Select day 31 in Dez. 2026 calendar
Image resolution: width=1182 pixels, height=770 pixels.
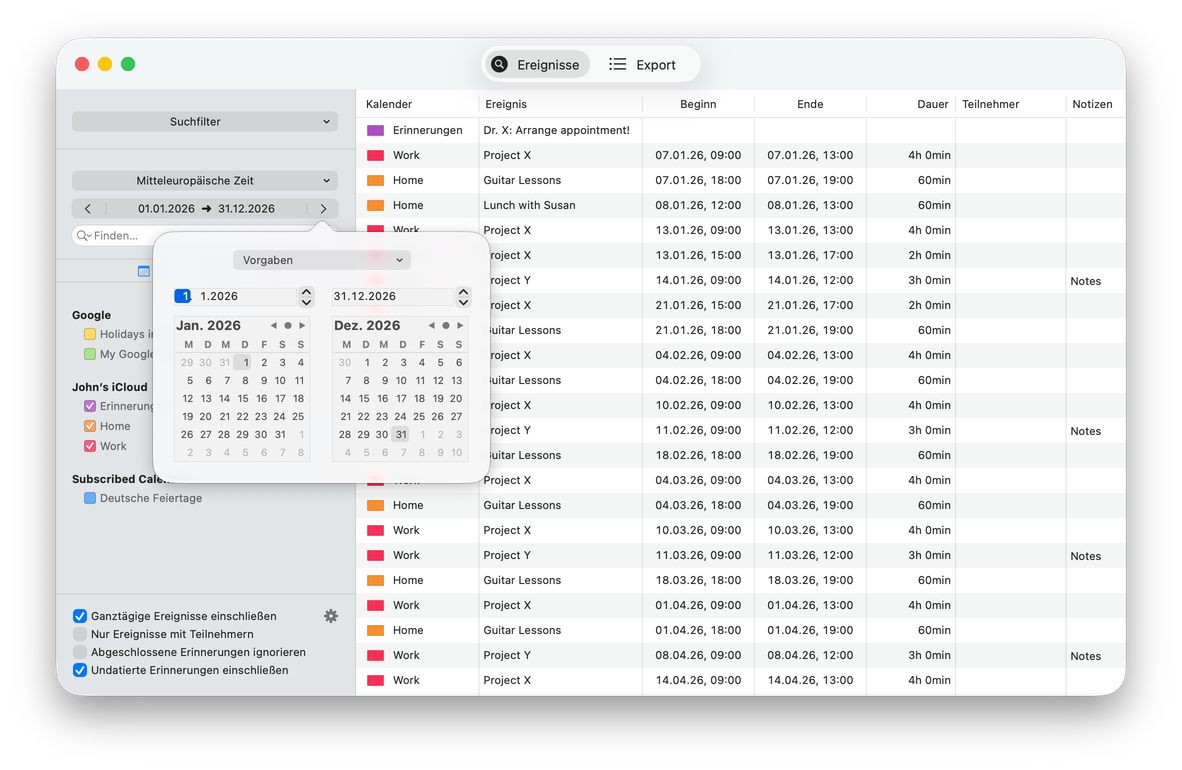coord(401,434)
